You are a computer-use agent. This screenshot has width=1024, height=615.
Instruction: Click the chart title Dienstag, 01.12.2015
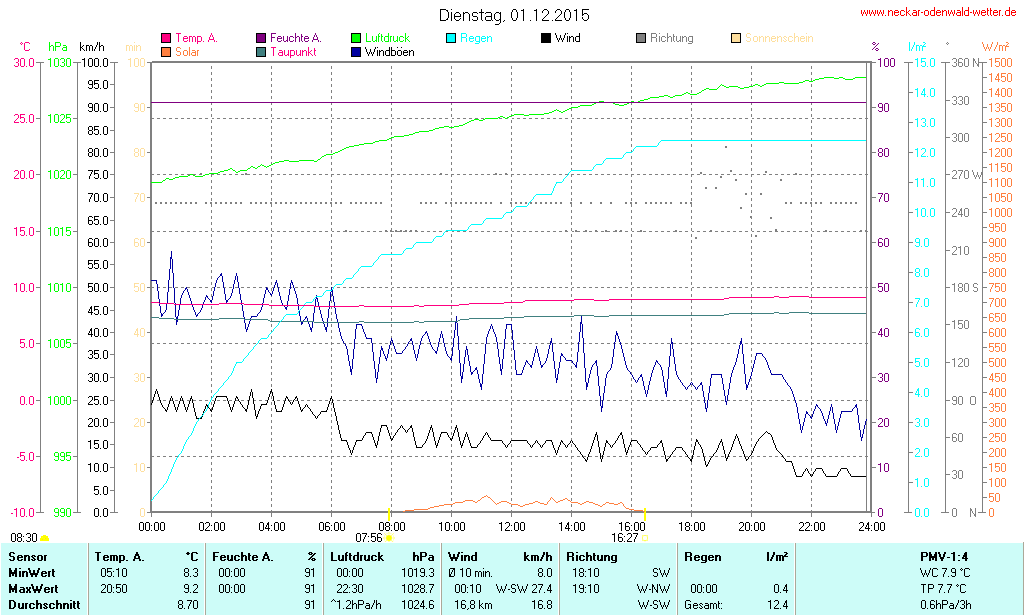(x=514, y=15)
